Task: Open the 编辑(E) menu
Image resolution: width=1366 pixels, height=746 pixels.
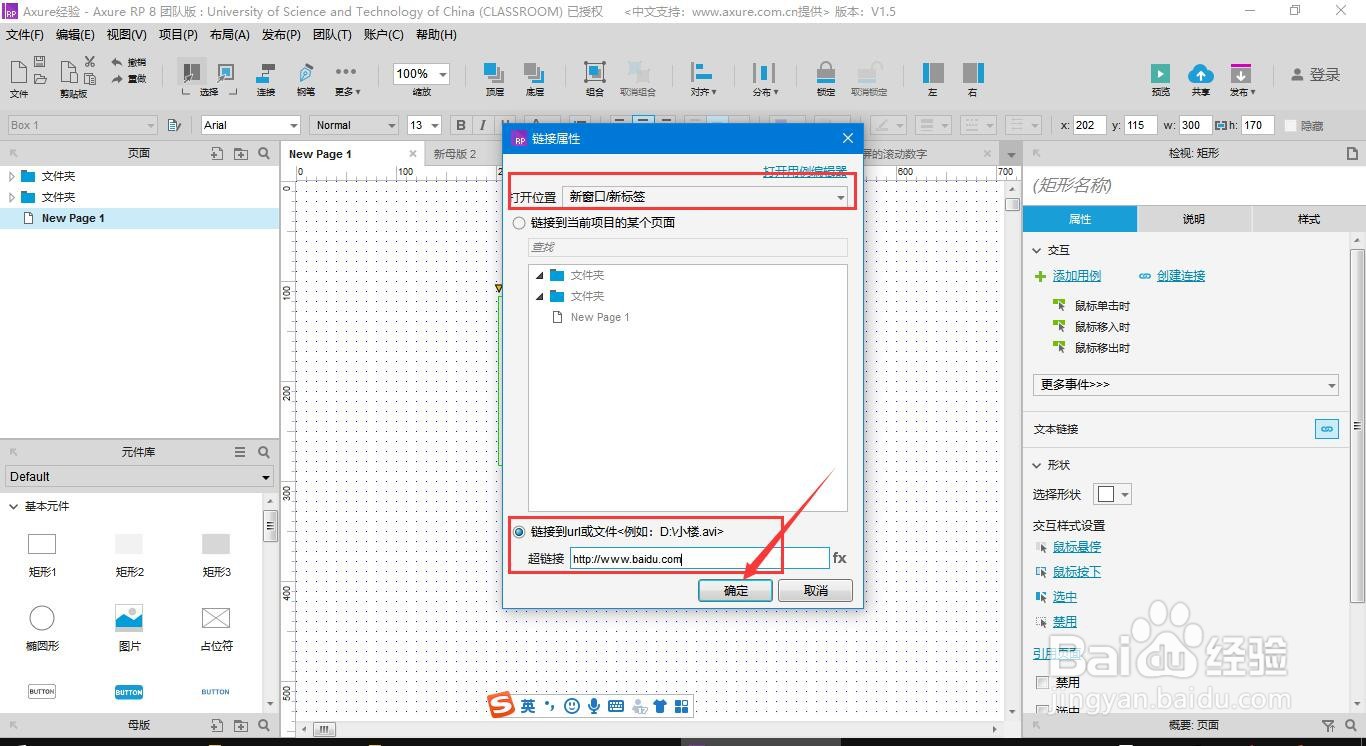Action: [75, 35]
